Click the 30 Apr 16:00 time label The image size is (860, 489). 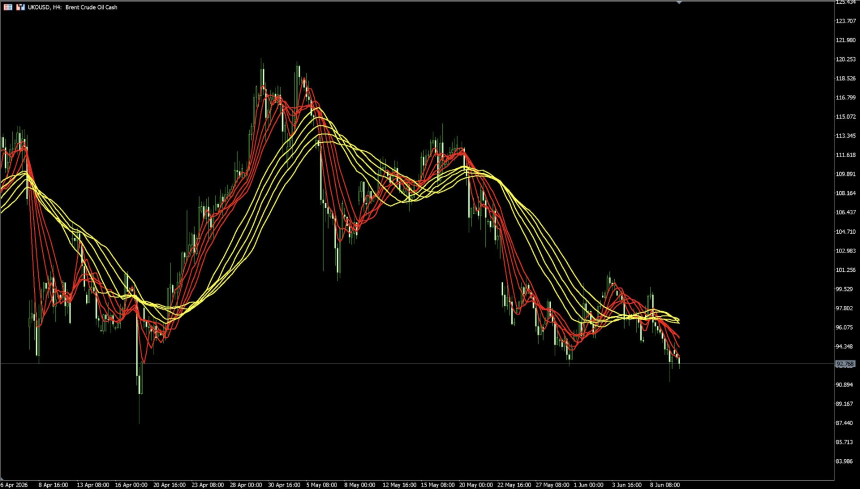284,485
